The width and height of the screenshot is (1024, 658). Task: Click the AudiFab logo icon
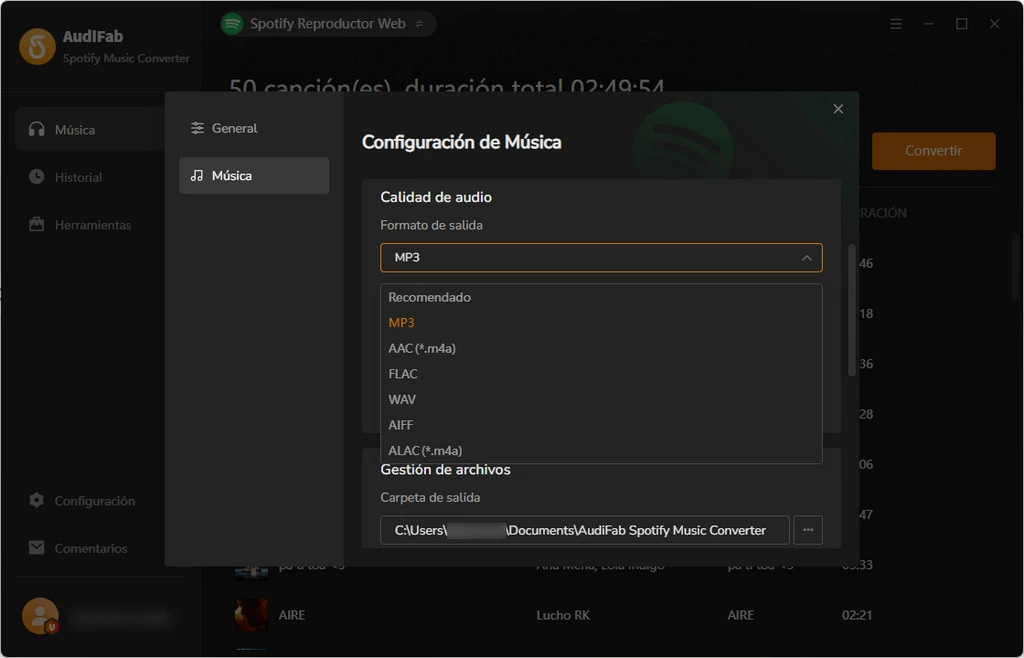[37, 46]
